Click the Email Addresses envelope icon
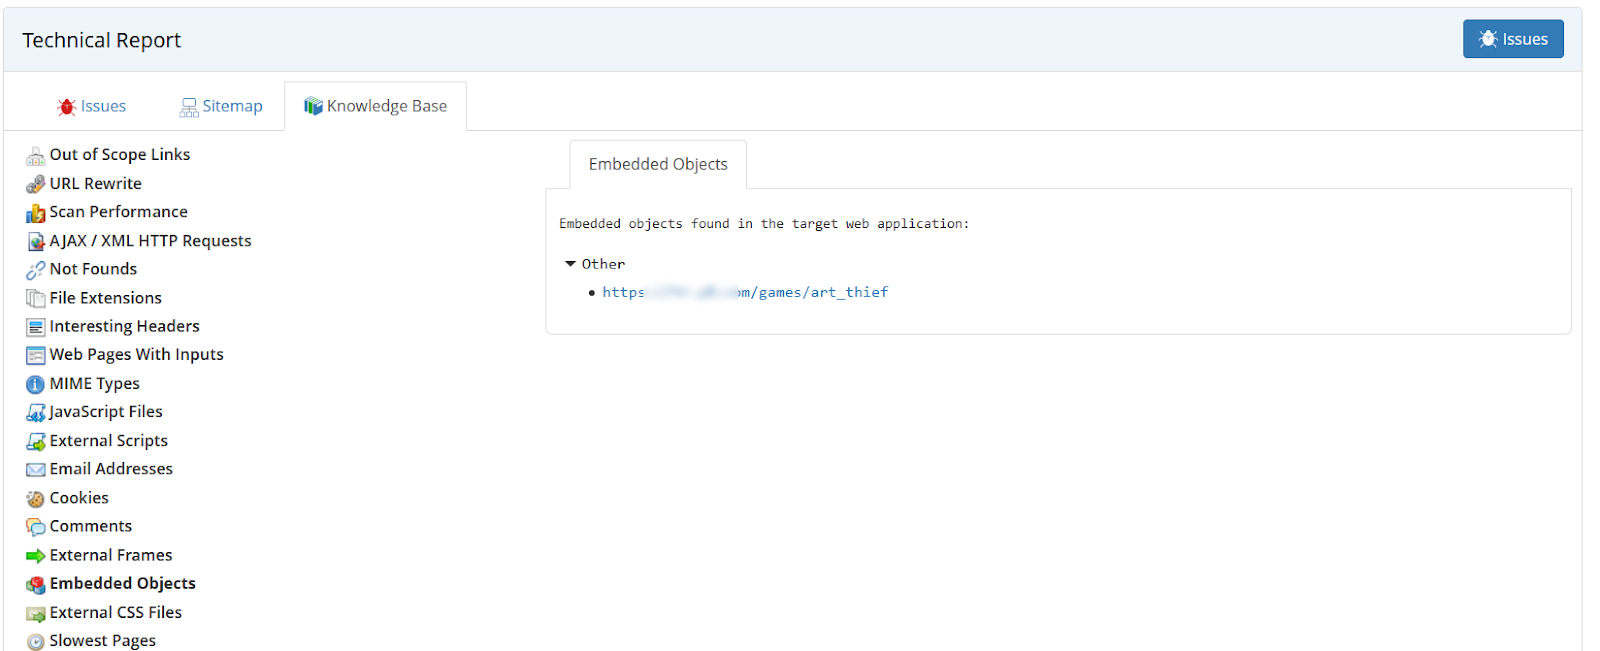This screenshot has width=1600, height=651. (35, 470)
